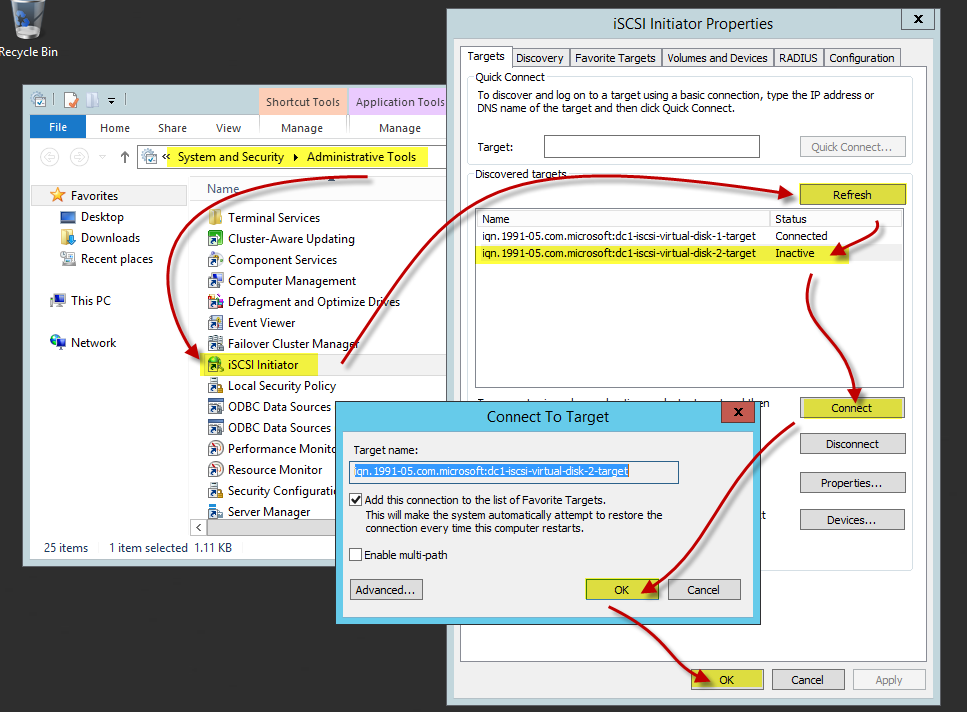Open the Explorer recent locations dropdown arrow
The height and width of the screenshot is (712, 967).
102,157
